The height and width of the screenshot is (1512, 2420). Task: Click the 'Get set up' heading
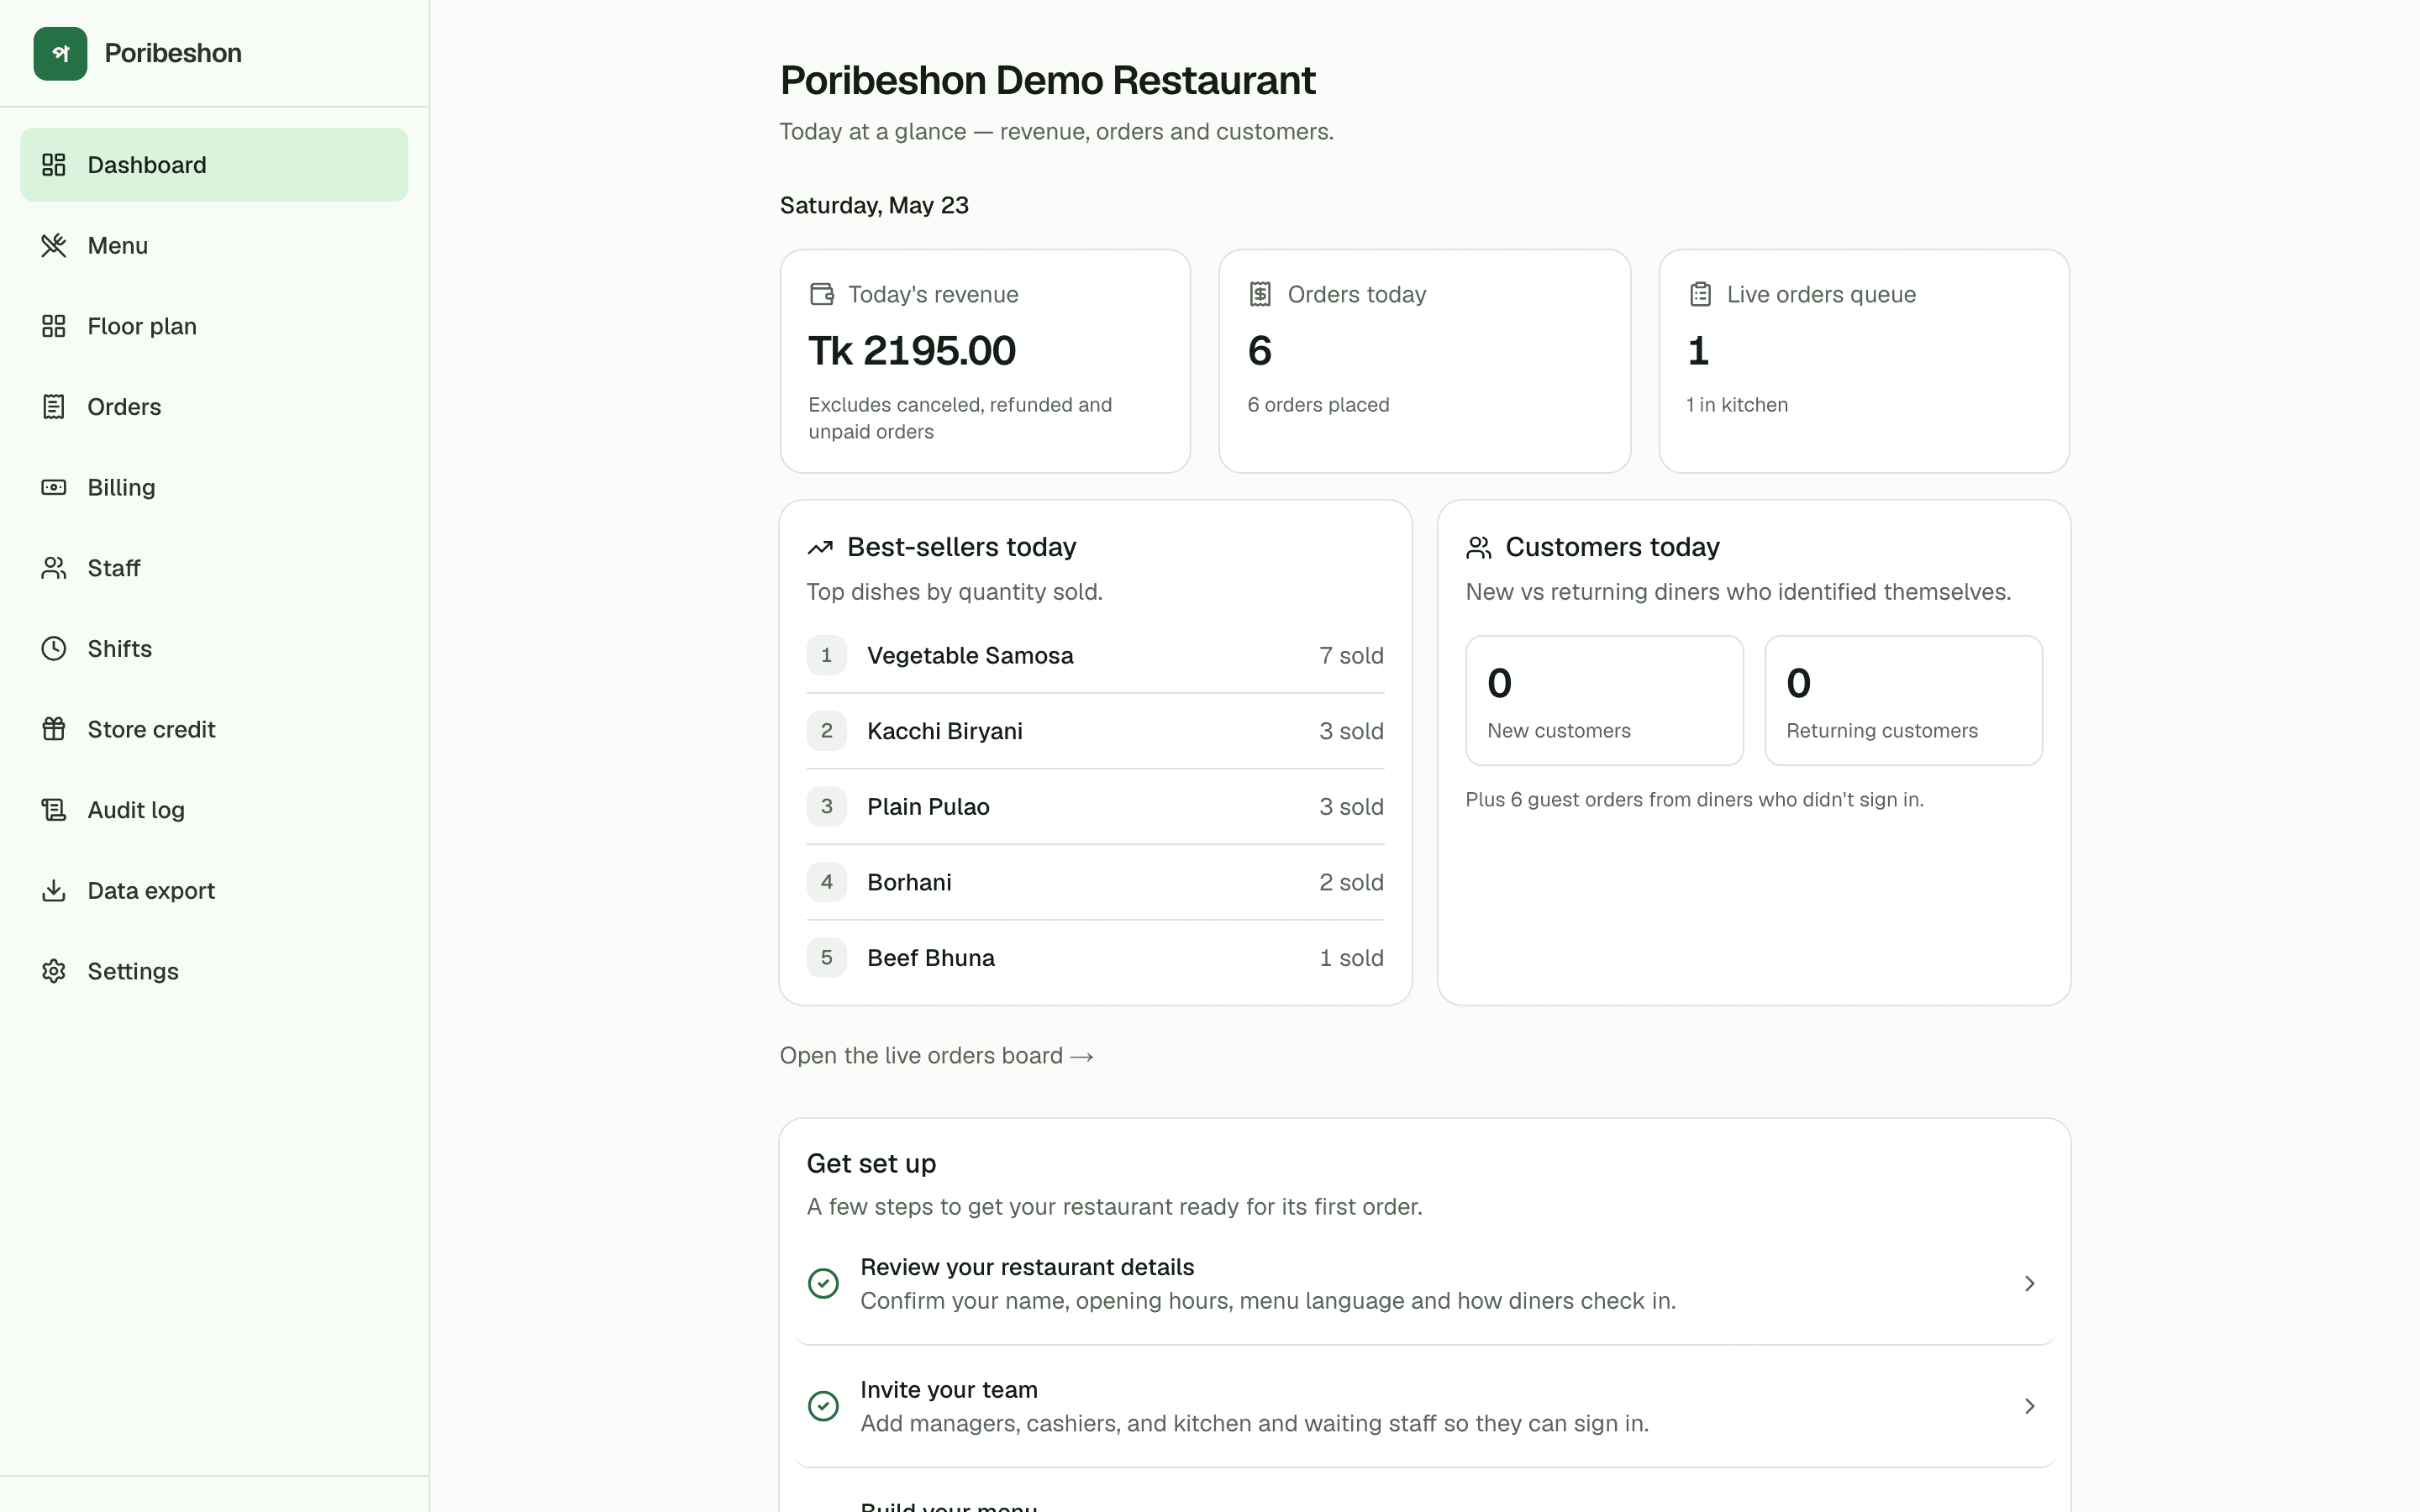(x=871, y=1164)
